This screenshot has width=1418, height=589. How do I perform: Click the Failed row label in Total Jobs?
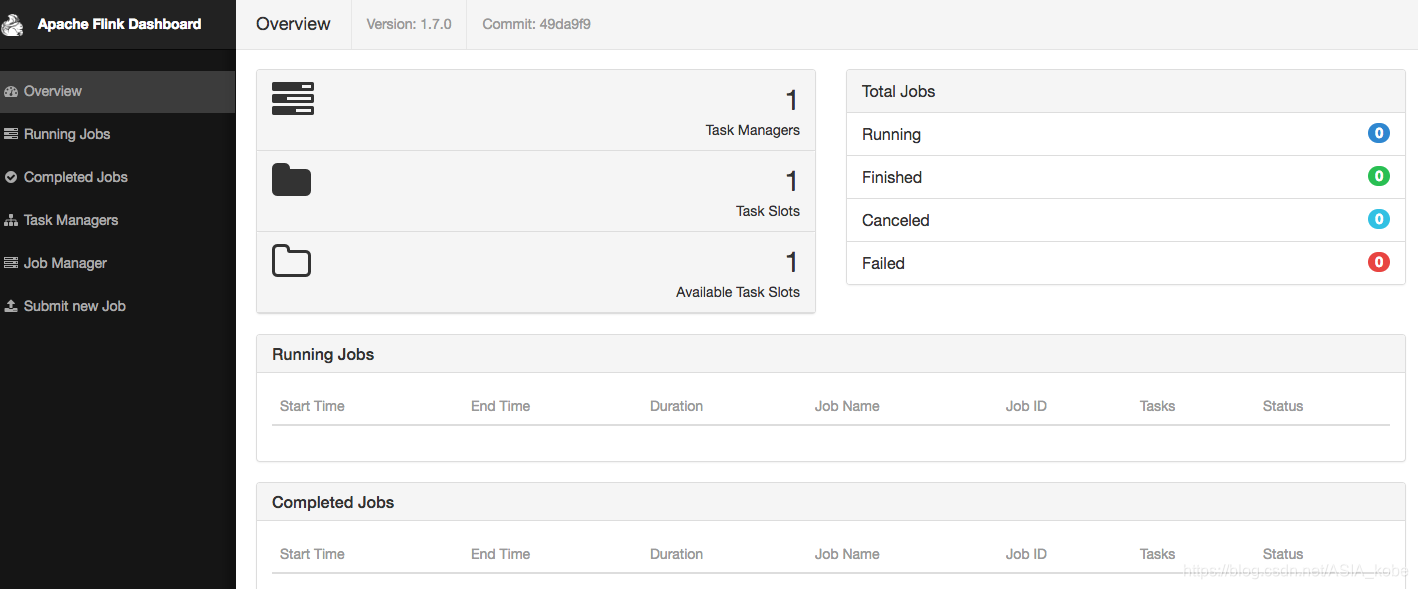pyautogui.click(x=883, y=263)
